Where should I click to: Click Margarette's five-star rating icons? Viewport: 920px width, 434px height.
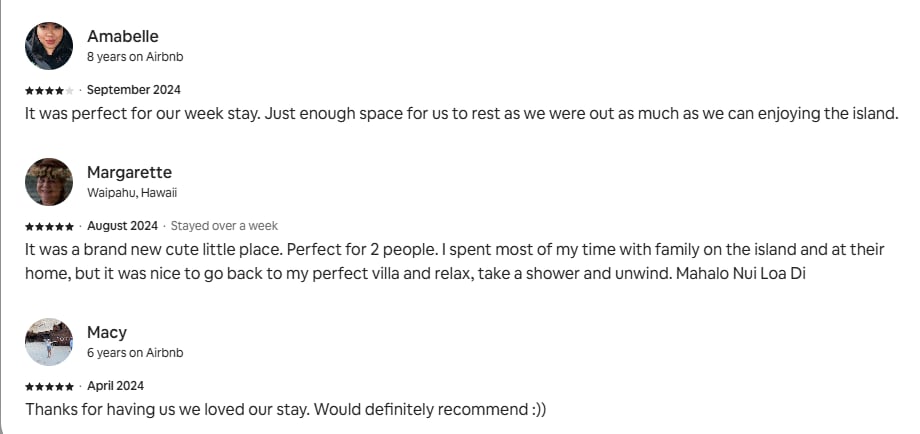click(49, 226)
